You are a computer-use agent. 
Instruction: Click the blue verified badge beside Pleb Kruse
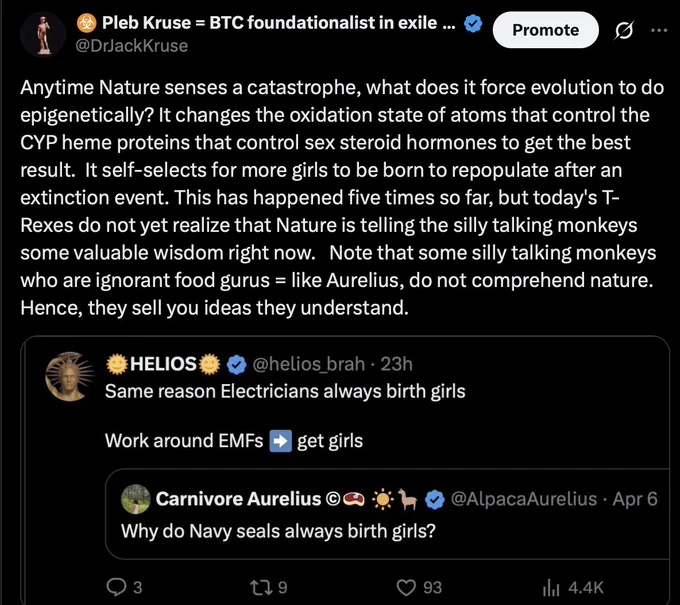[x=473, y=23]
